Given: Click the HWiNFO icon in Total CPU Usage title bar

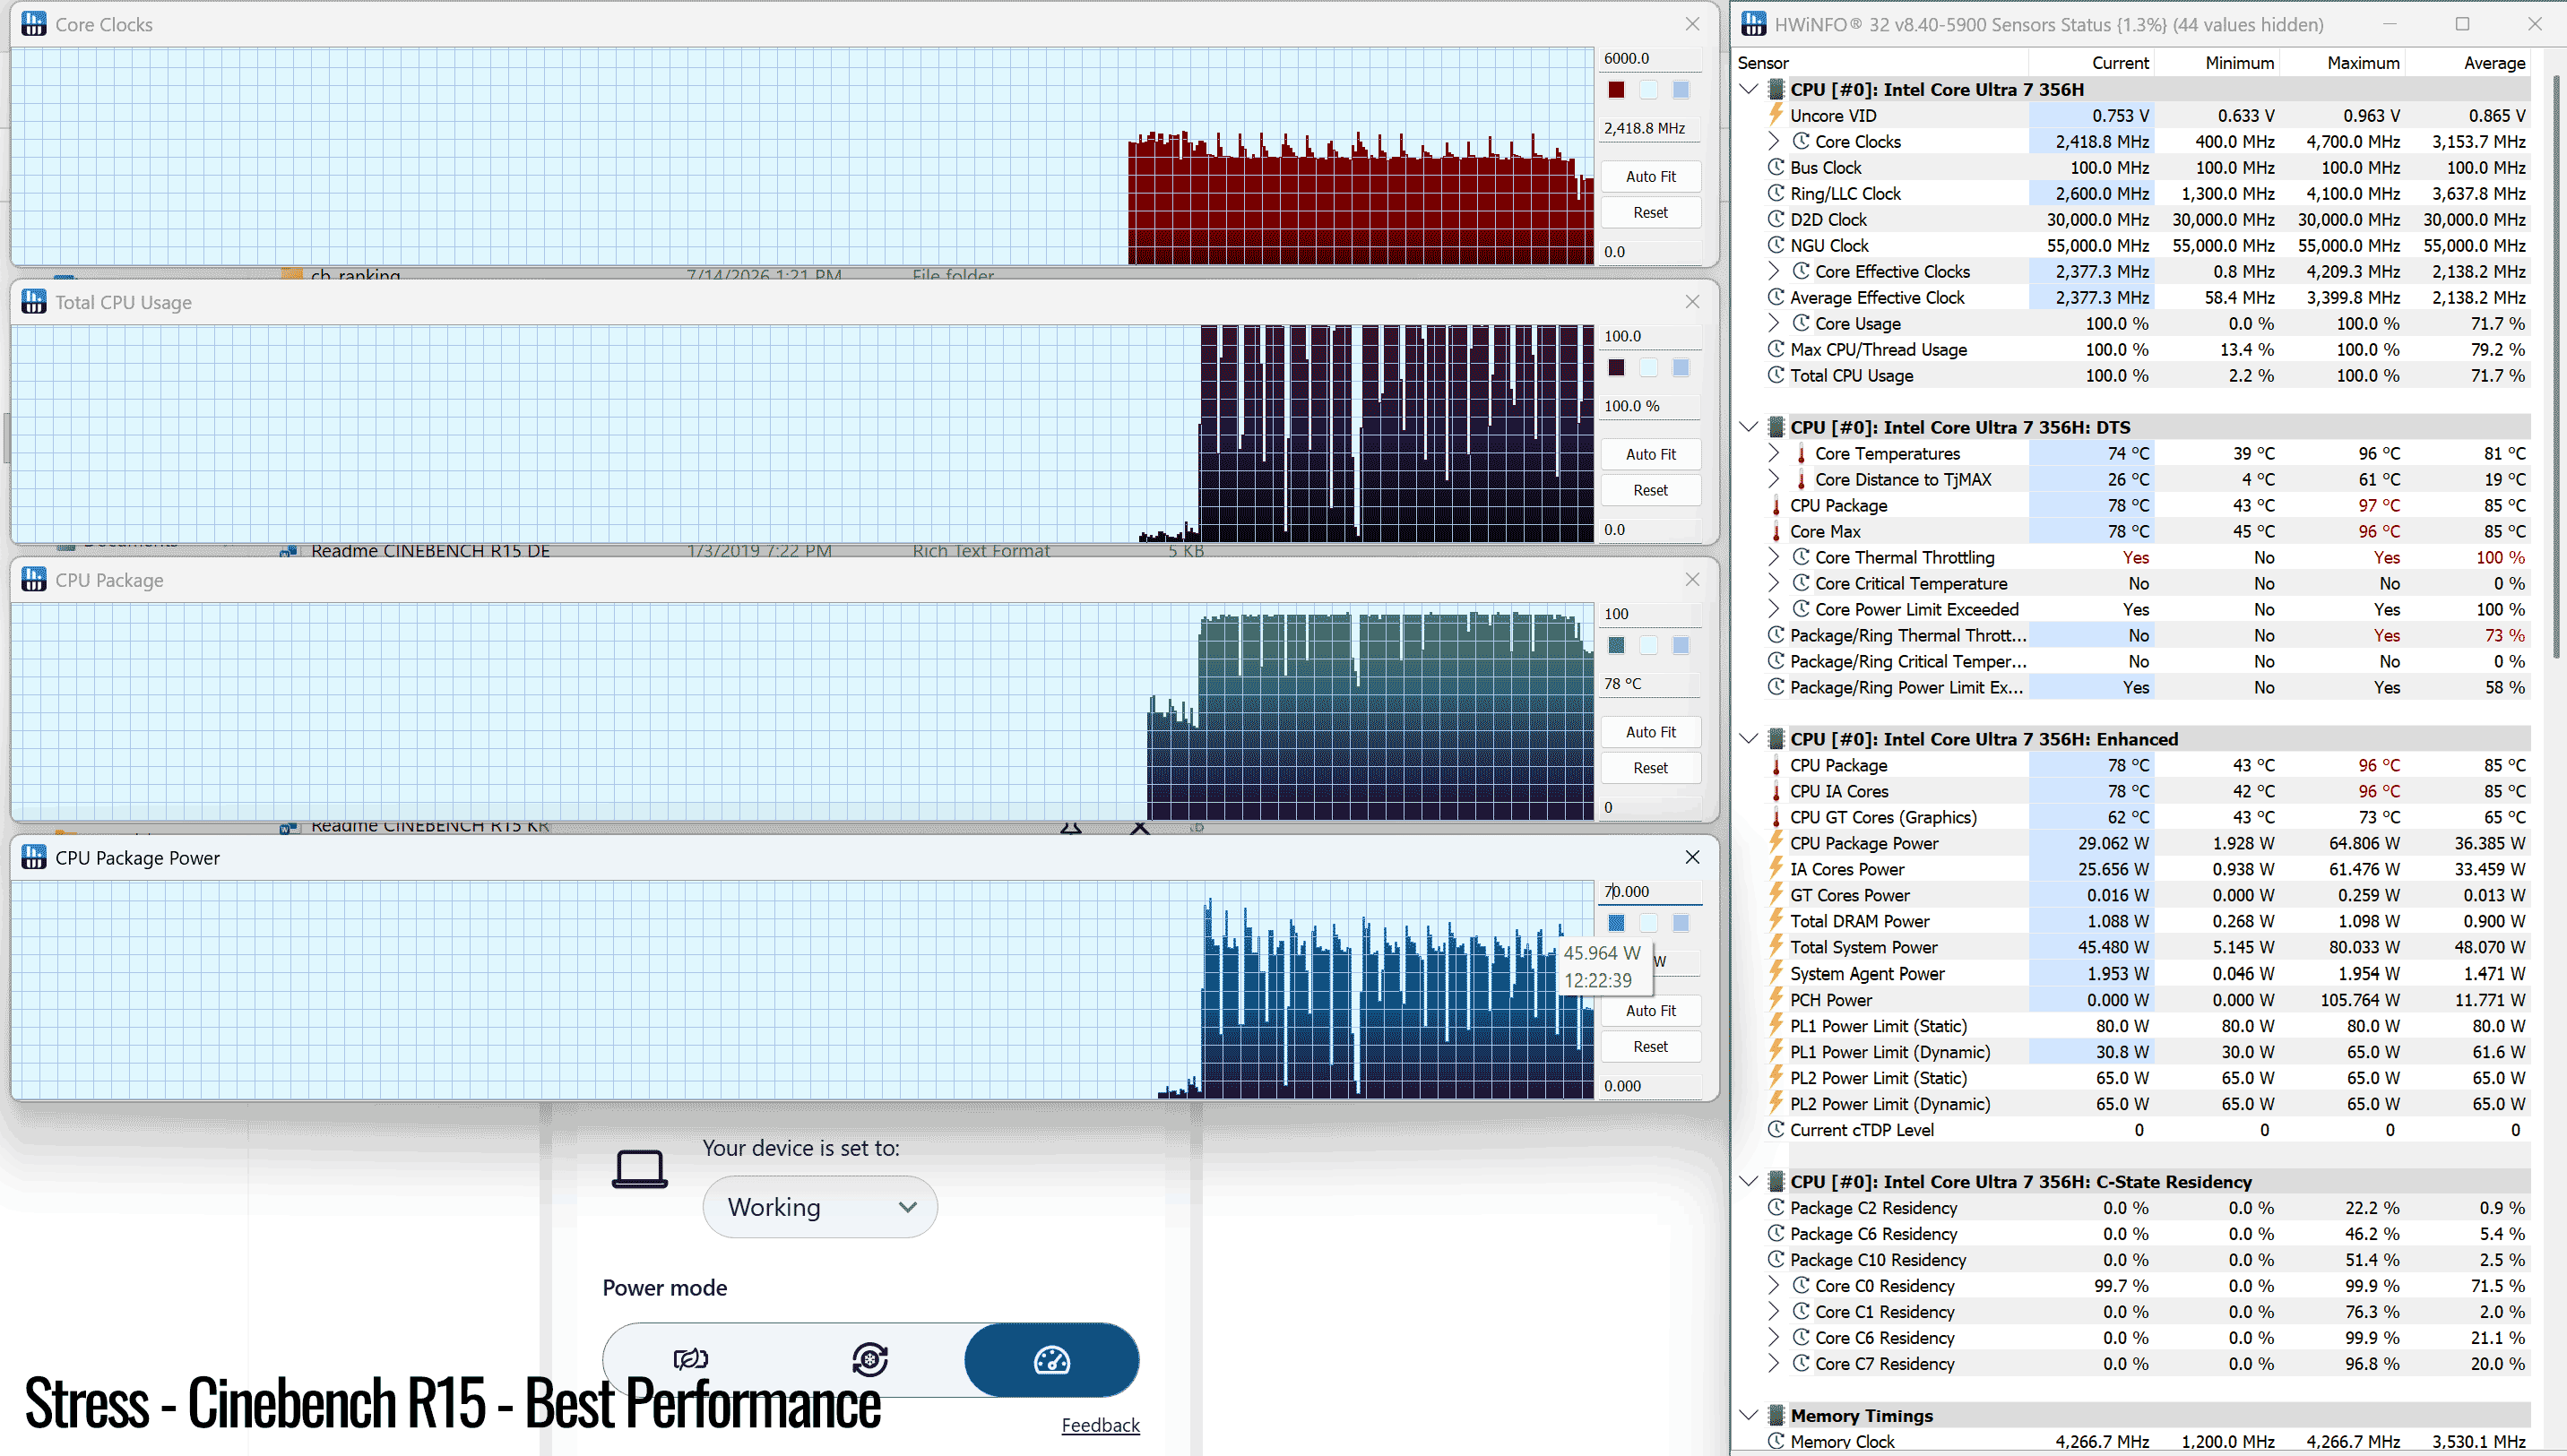Looking at the screenshot, I should (x=33, y=302).
